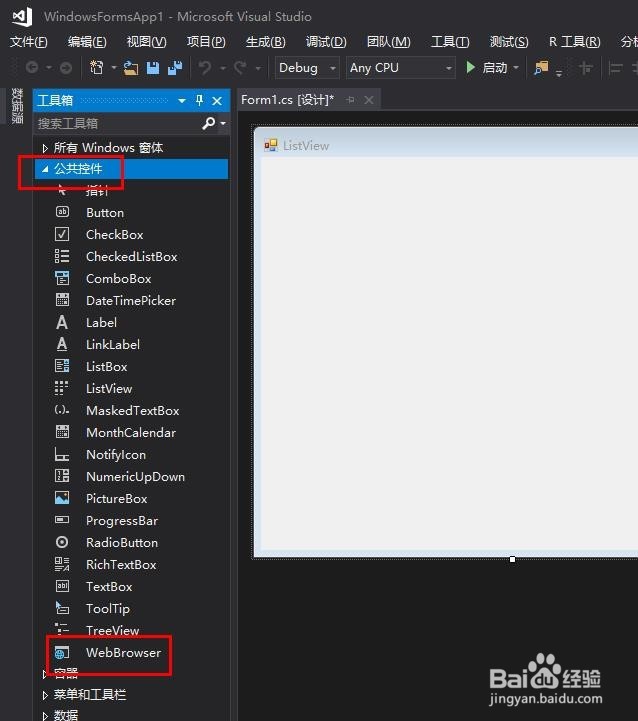
Task: Open the 文件(F) menu
Action: coord(29,42)
